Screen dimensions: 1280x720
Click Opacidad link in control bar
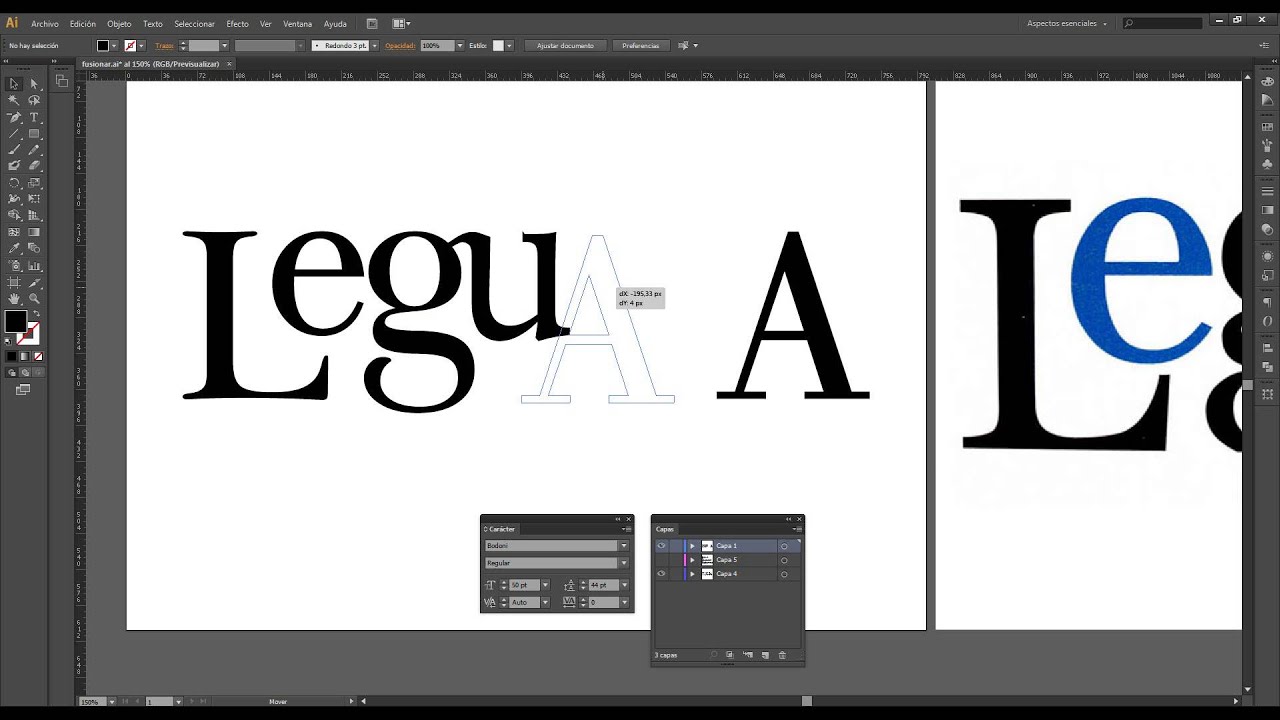[400, 46]
